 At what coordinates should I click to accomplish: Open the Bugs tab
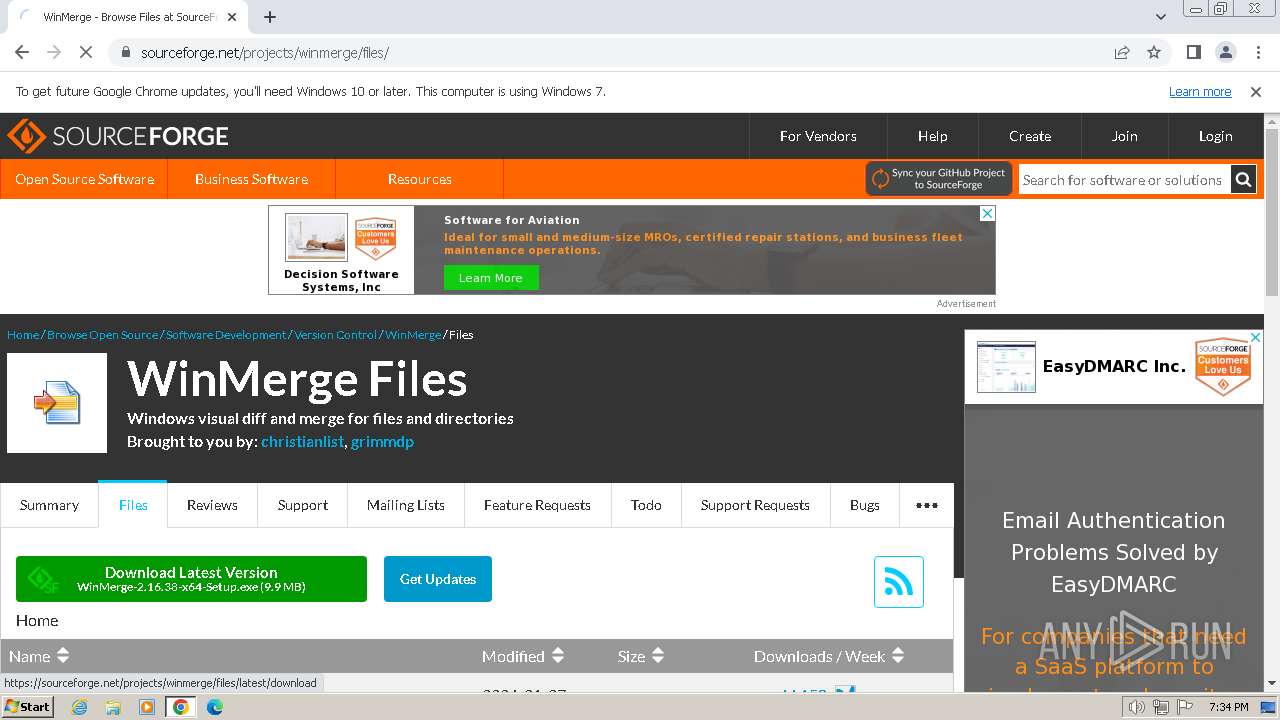point(865,505)
